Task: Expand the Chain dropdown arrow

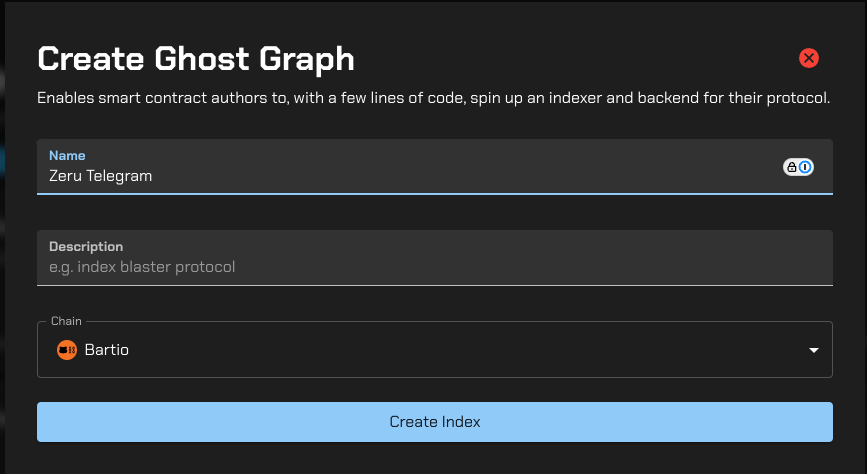Action: pos(814,350)
